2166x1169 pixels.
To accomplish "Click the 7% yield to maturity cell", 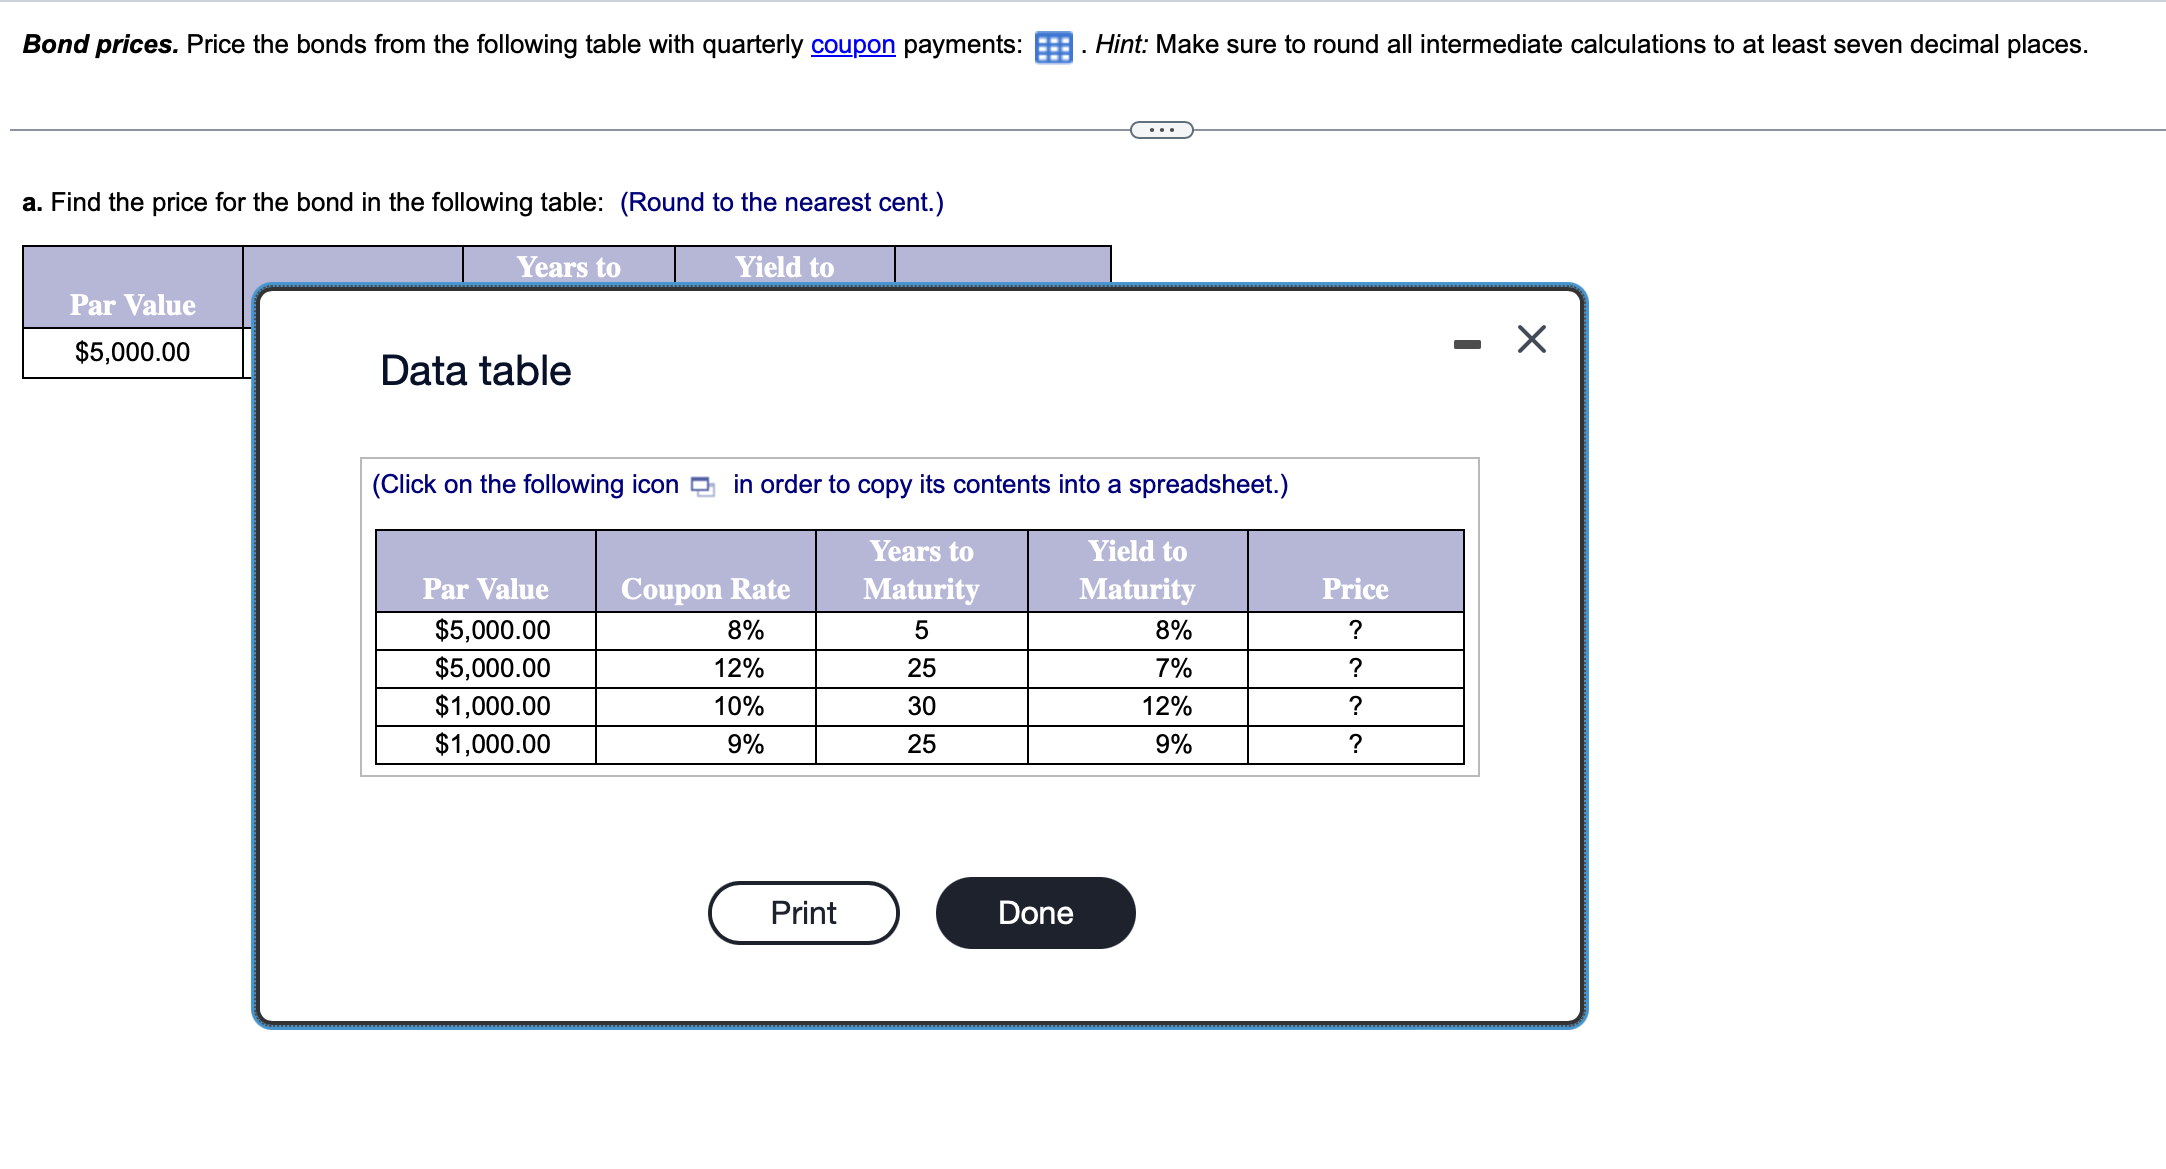I will pos(1172,668).
